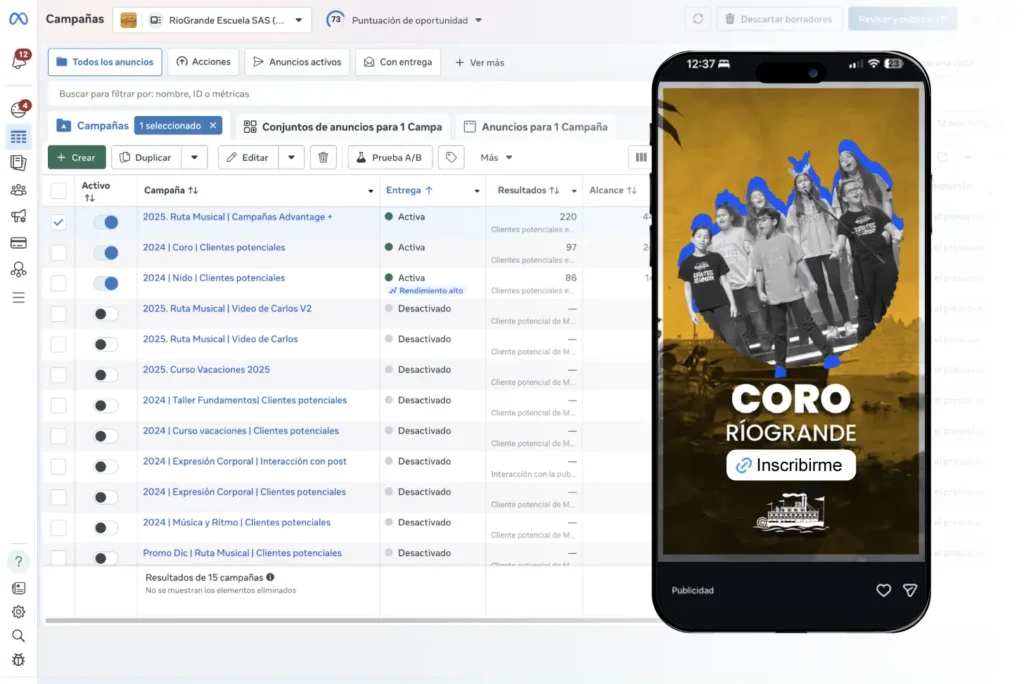Open the settings gear in sidebar
Screen dimensions: 1024x684
18,612
